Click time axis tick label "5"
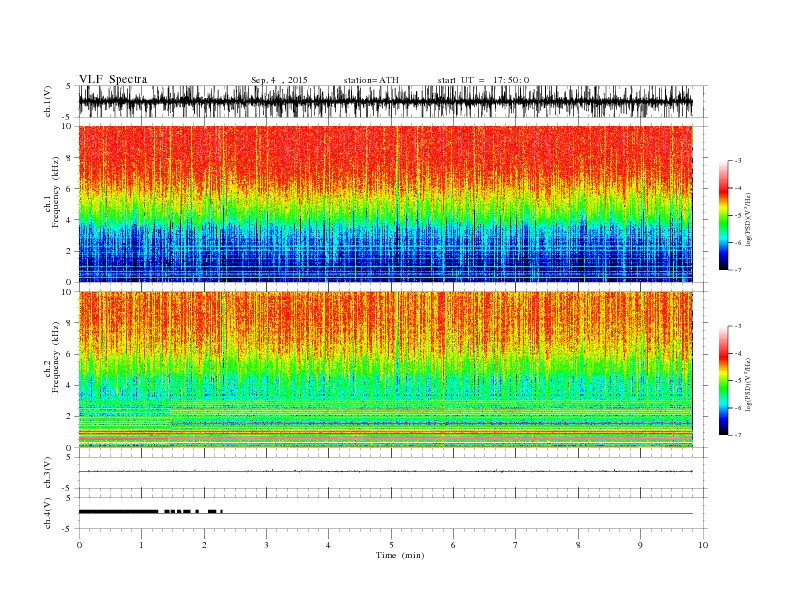The image size is (792, 612). click(x=391, y=545)
